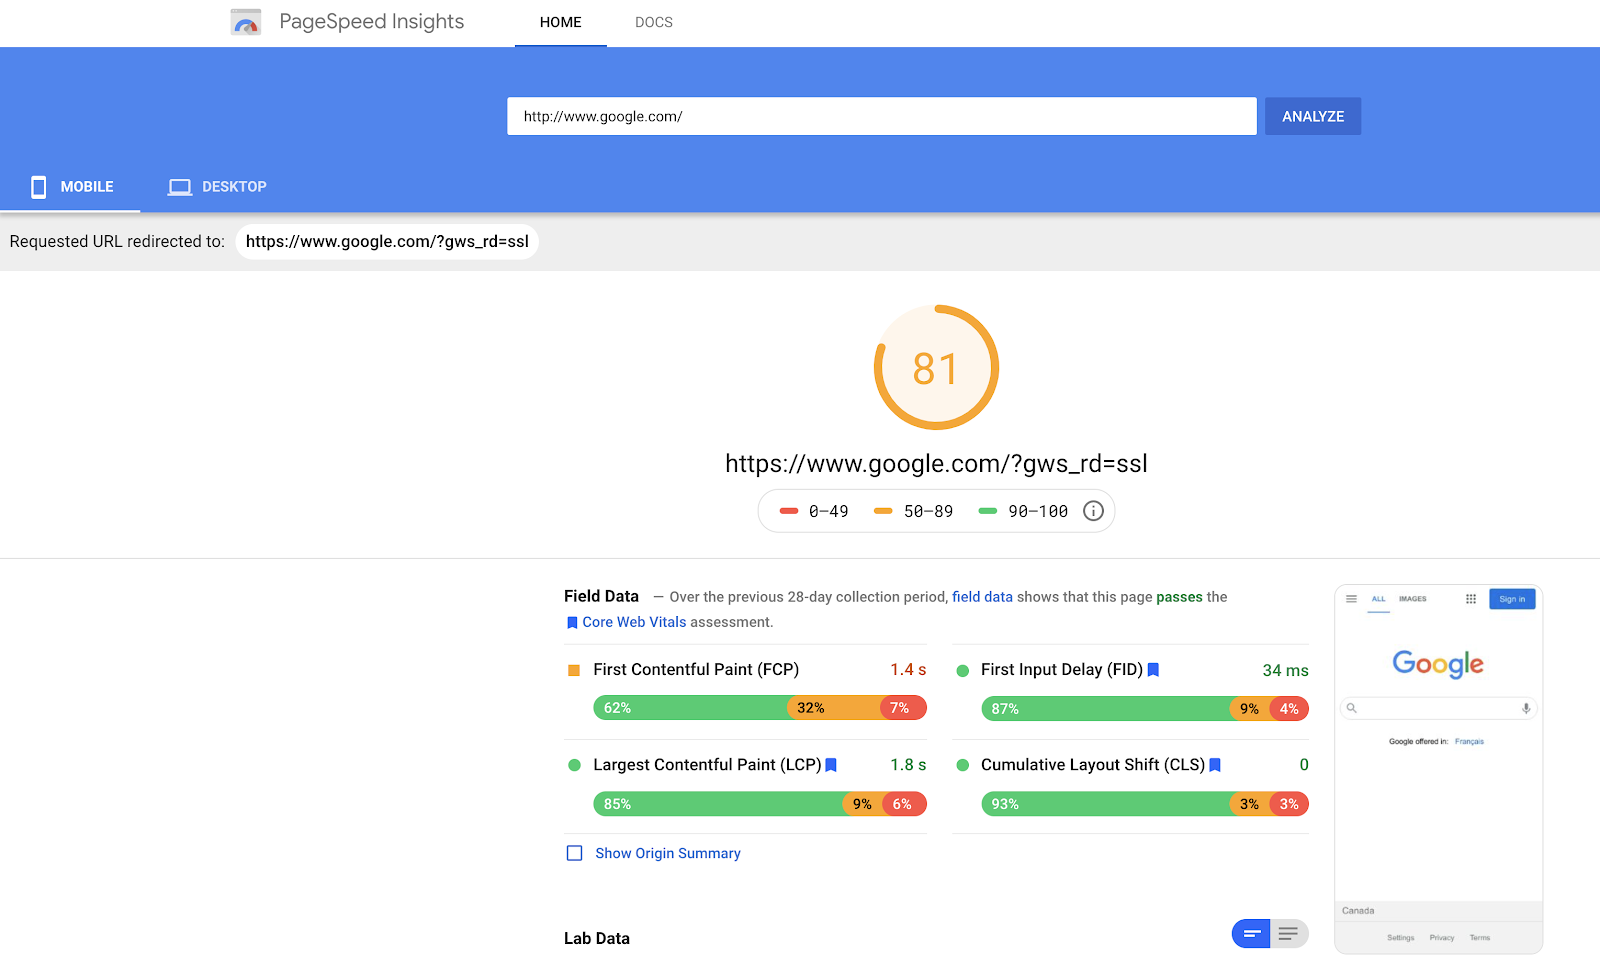
Task: Focus the URL input field
Action: tap(882, 116)
